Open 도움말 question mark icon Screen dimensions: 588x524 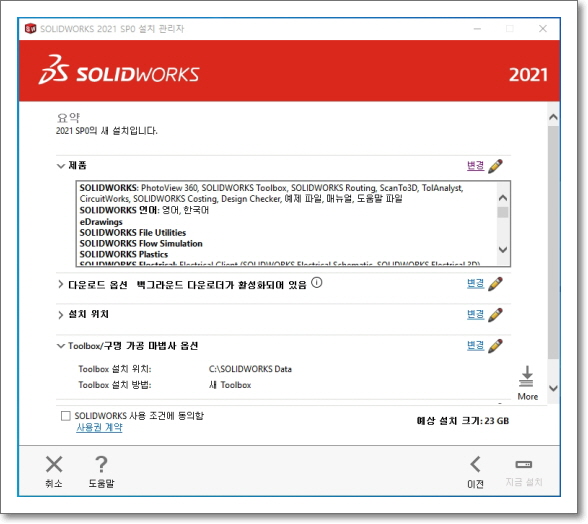tap(101, 464)
